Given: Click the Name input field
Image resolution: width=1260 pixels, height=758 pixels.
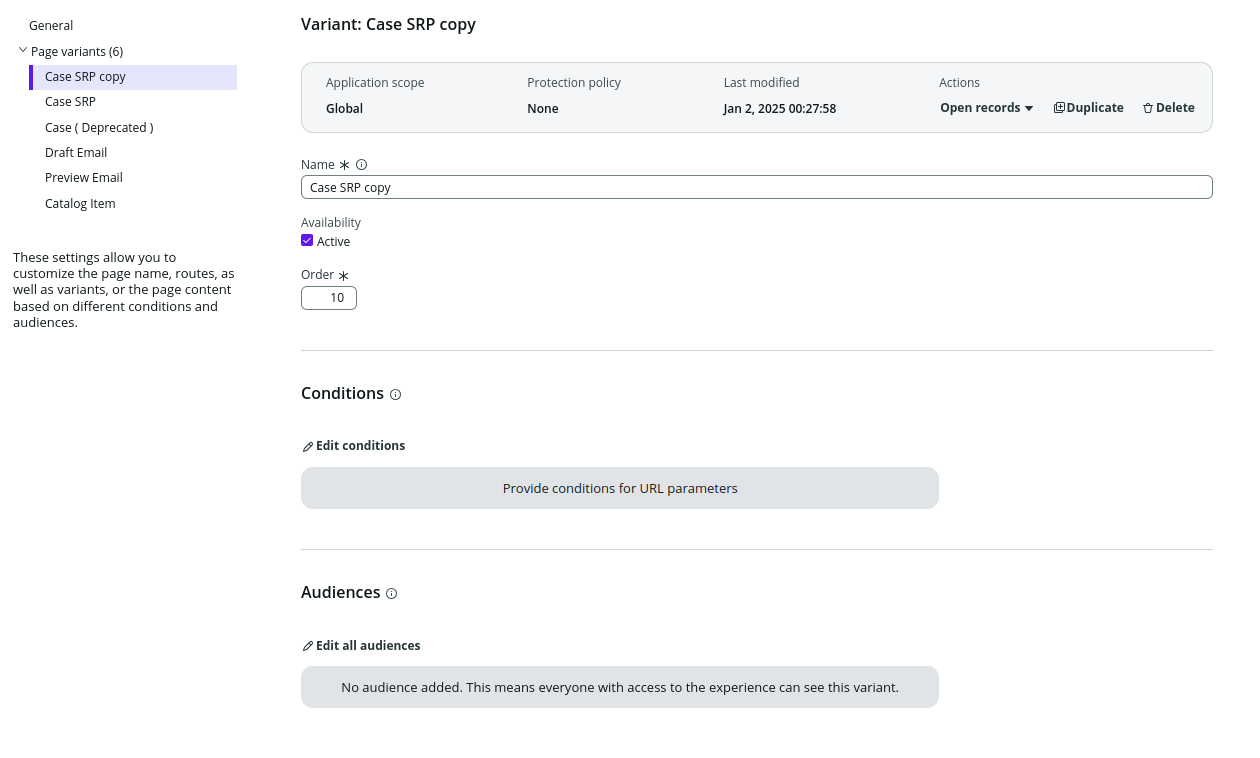Looking at the screenshot, I should click(756, 187).
